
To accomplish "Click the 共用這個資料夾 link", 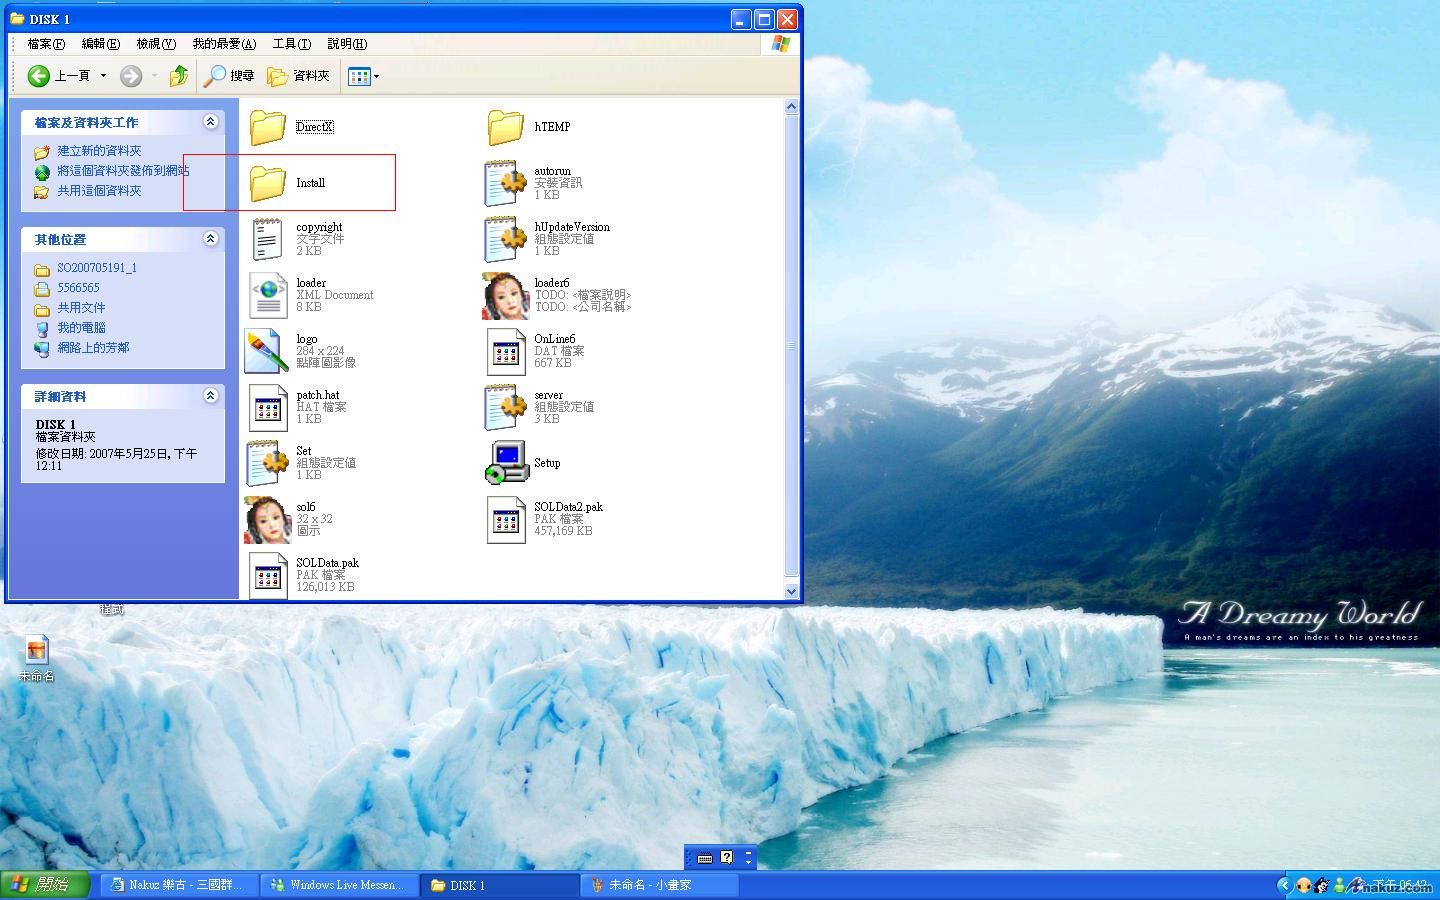I will pos(99,191).
